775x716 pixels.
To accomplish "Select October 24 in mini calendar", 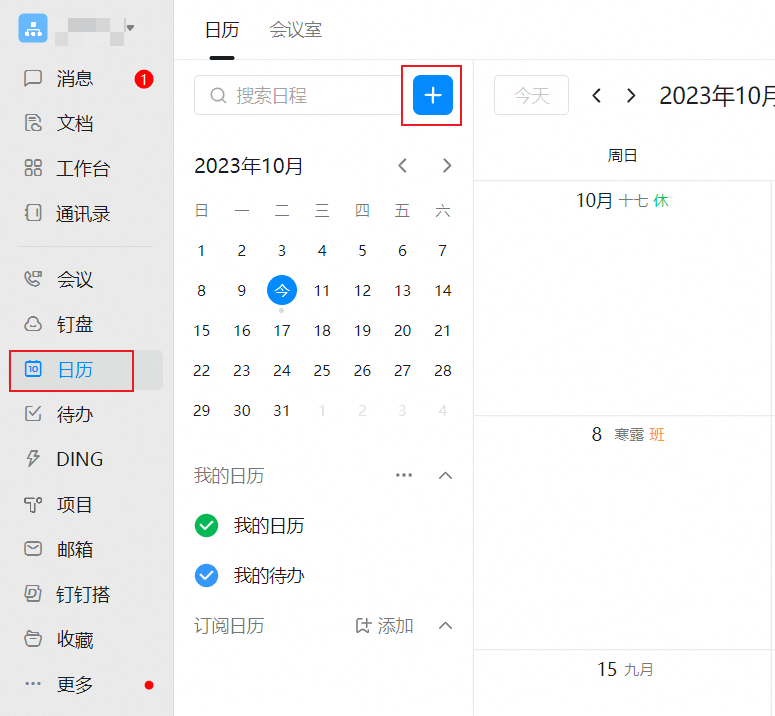I will [x=282, y=371].
